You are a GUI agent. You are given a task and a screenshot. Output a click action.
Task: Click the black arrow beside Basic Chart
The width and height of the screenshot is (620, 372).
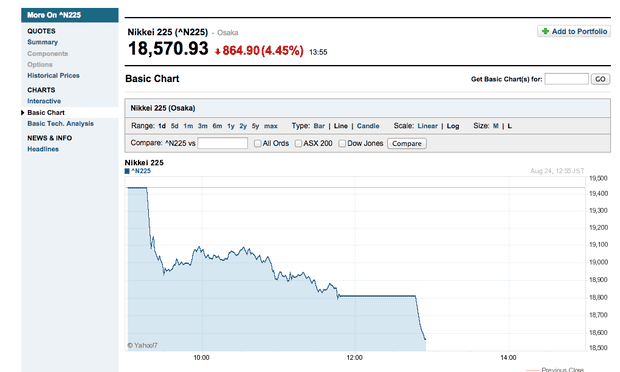tap(23, 113)
